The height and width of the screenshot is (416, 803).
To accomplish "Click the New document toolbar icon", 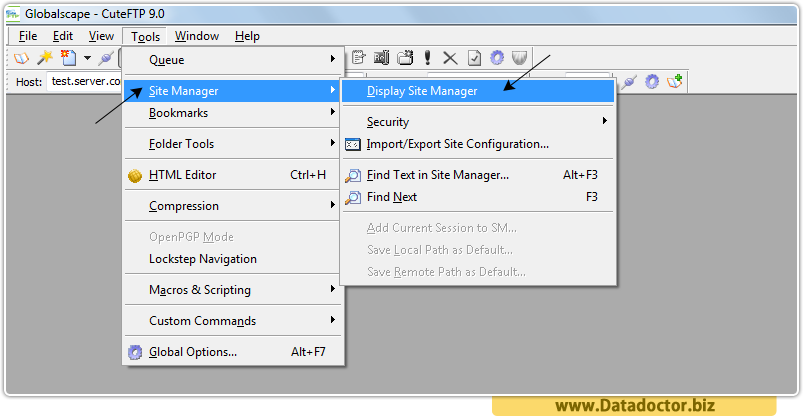I will 68,58.
